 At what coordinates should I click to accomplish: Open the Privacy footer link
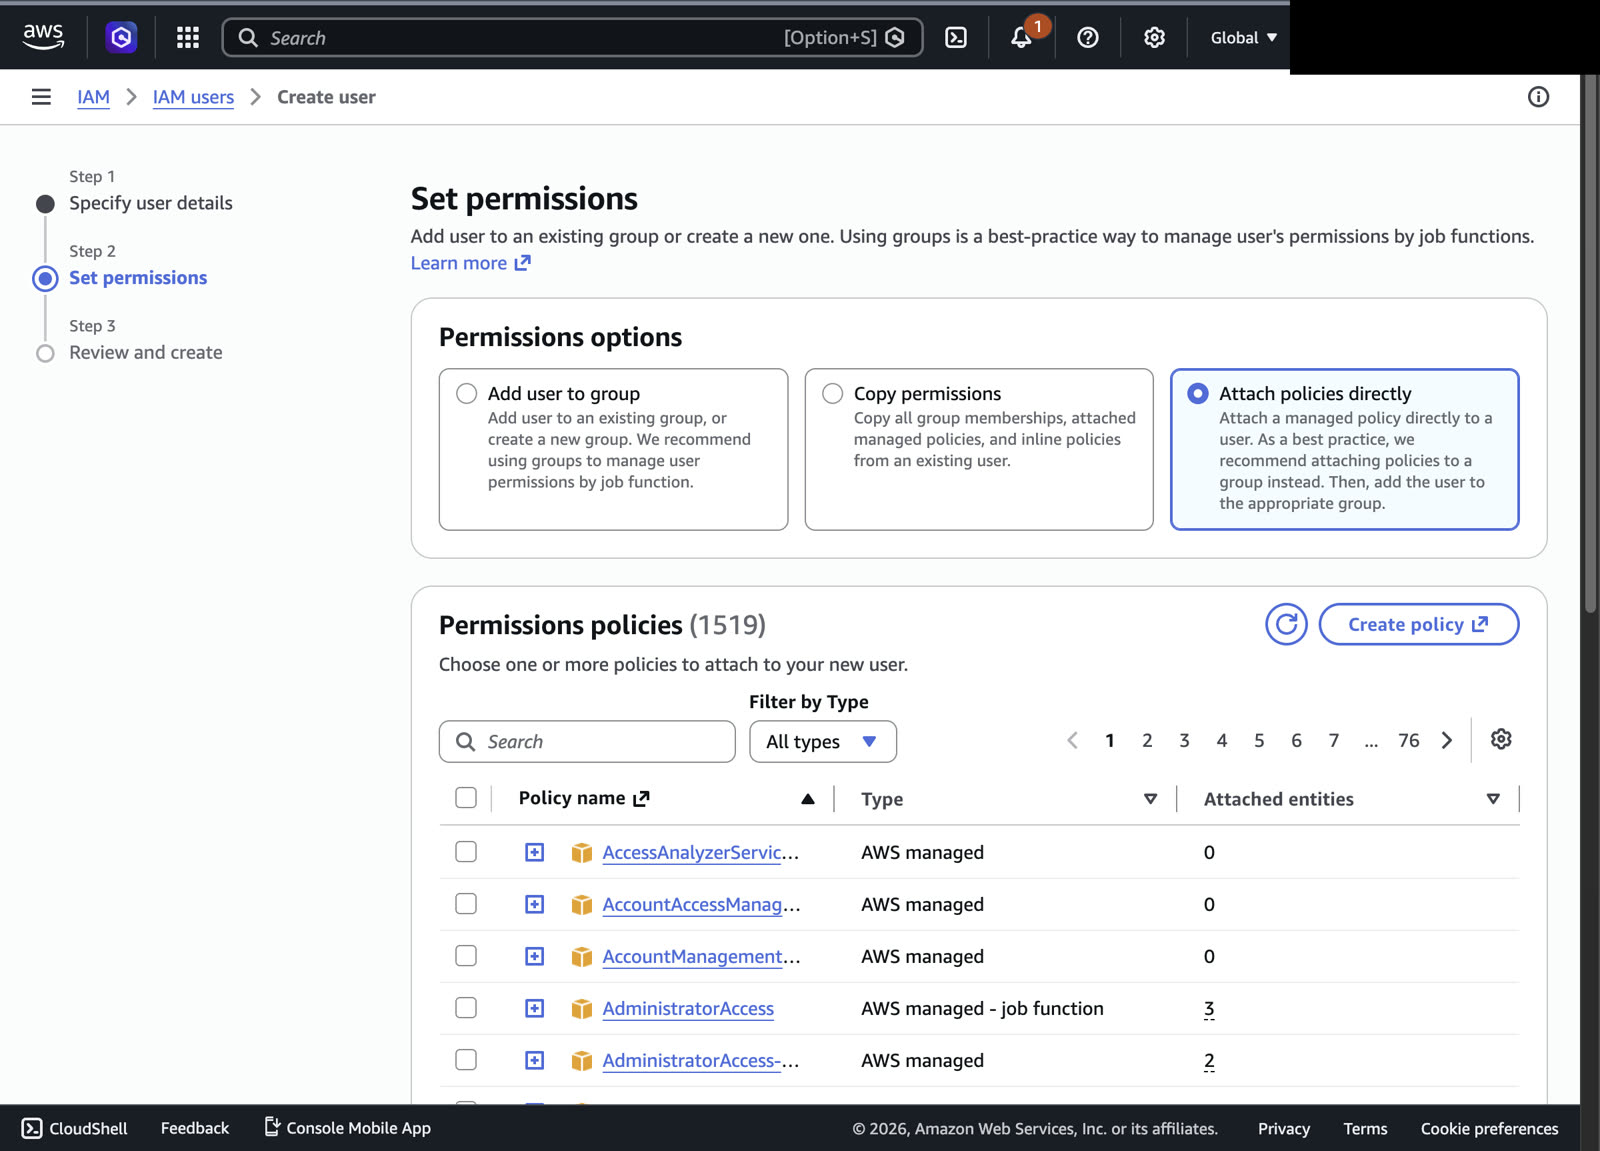coord(1284,1128)
